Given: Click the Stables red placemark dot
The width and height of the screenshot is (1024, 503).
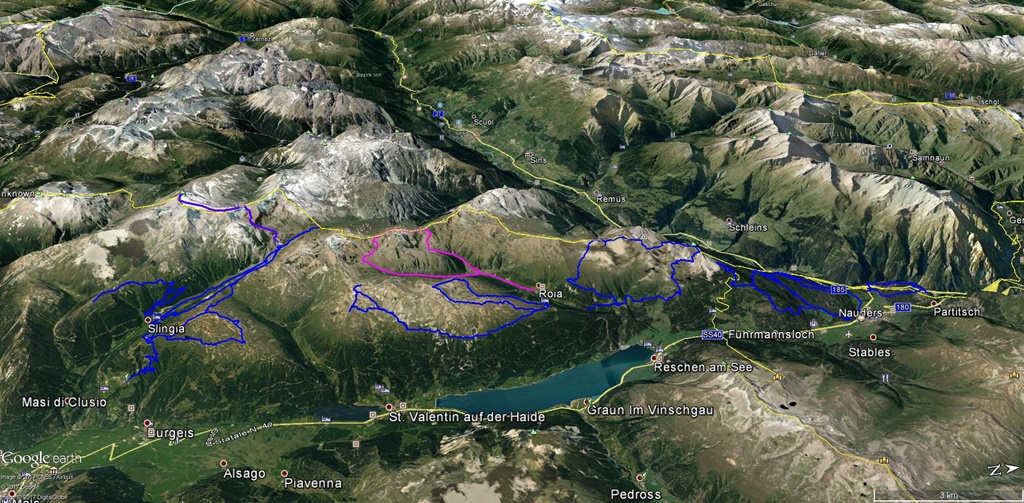Looking at the screenshot, I should 873,337.
